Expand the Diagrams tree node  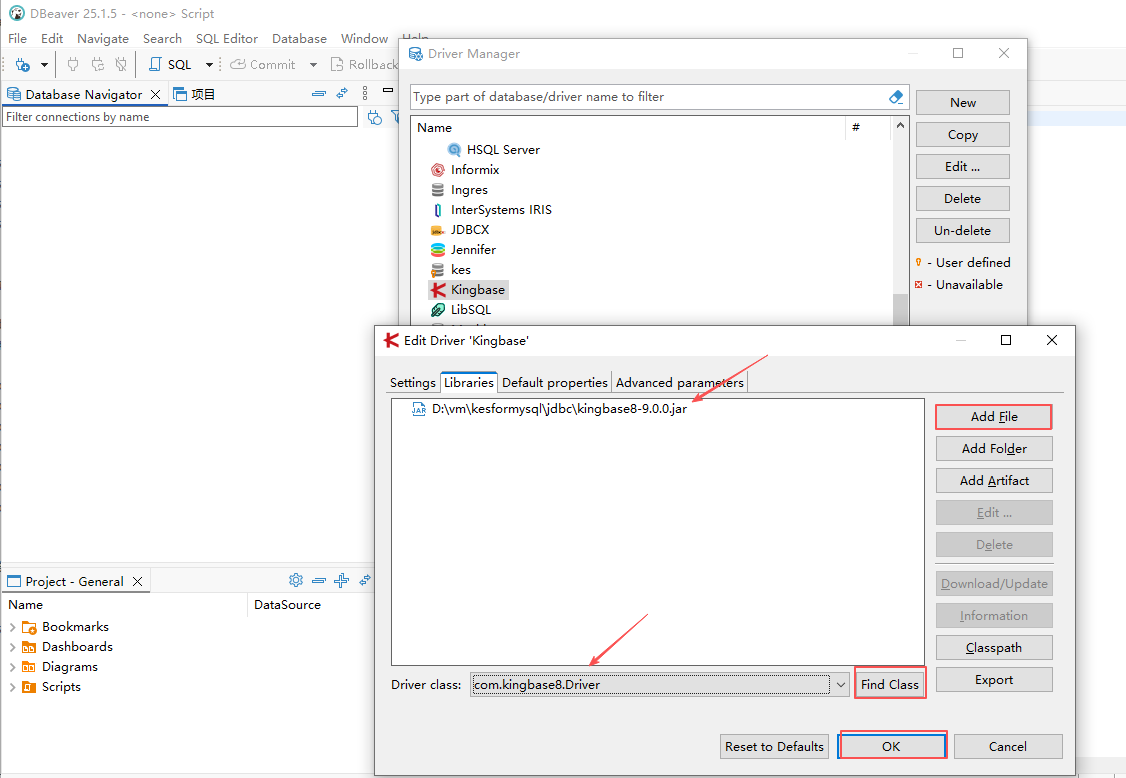[12, 667]
